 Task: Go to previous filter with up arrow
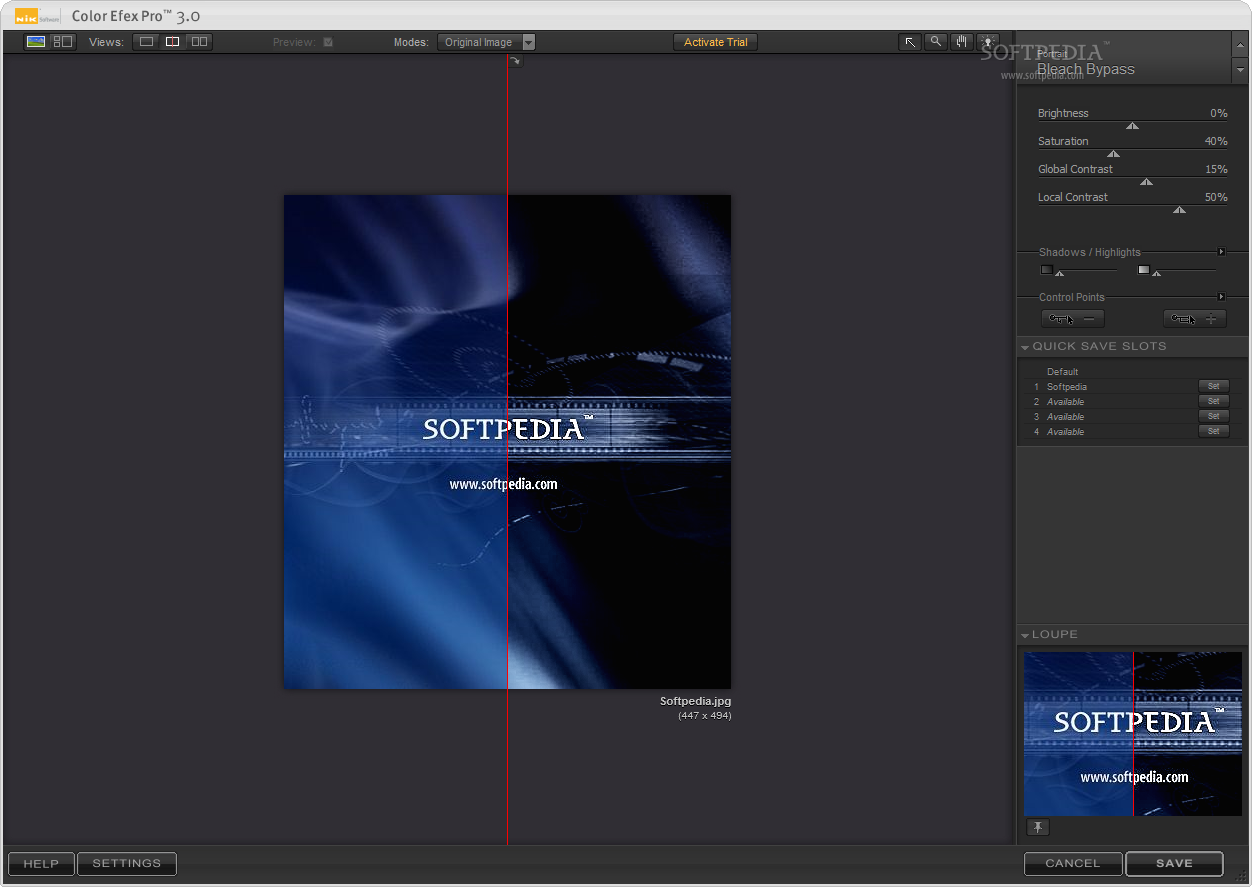1240,45
